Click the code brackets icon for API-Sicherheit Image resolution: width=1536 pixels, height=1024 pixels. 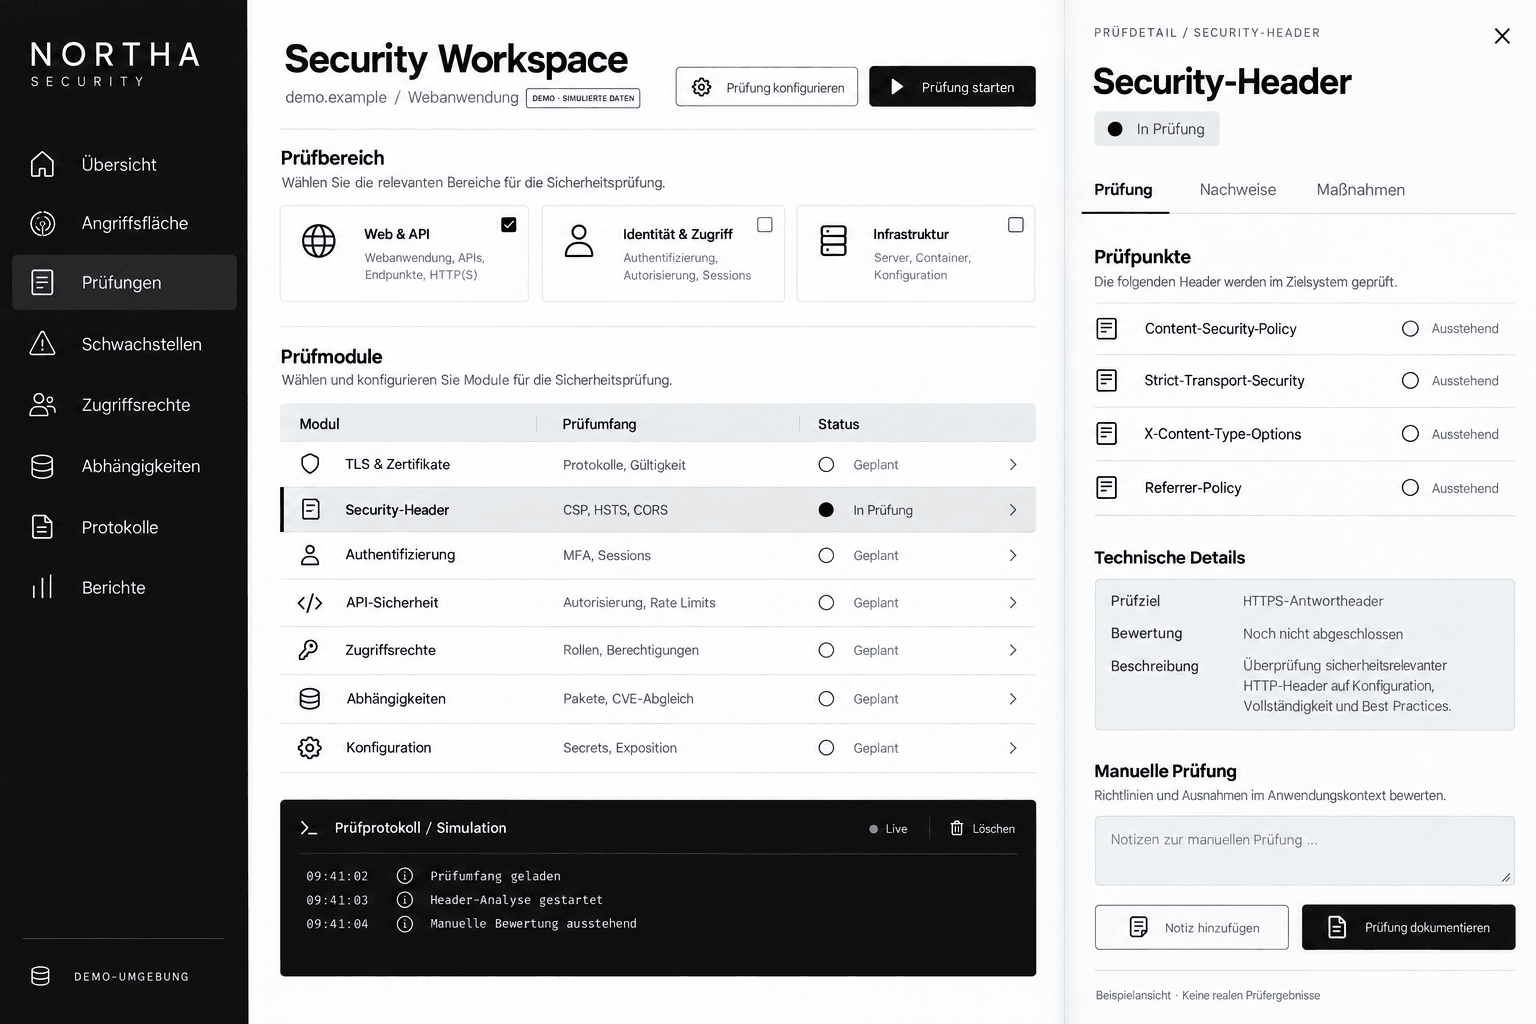[310, 603]
